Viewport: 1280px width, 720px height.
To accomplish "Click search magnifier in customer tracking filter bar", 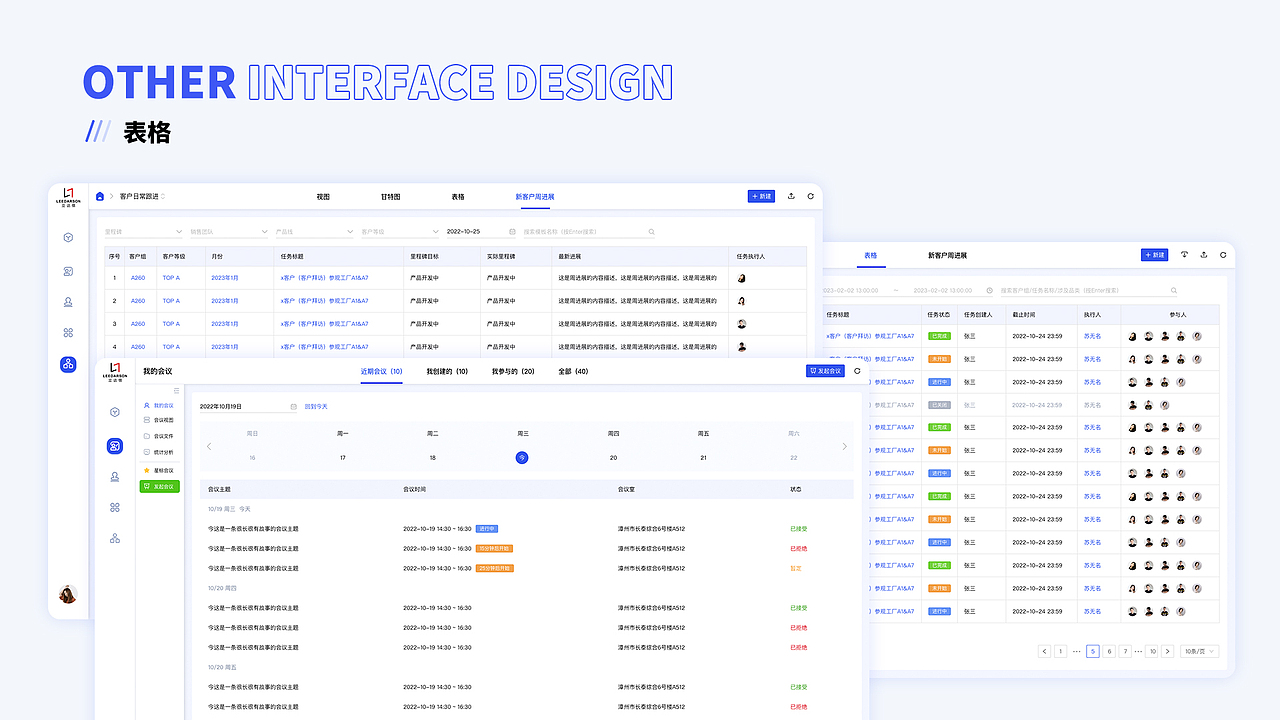I will pyautogui.click(x=652, y=232).
